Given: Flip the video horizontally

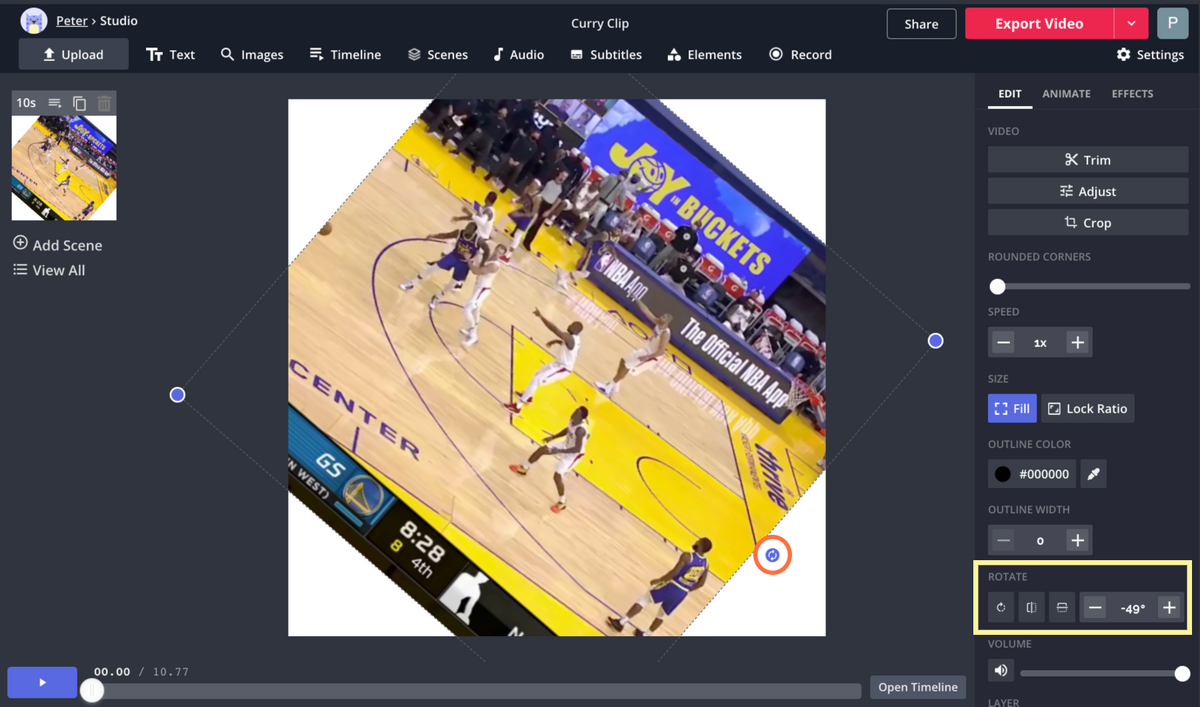Looking at the screenshot, I should (x=1031, y=608).
